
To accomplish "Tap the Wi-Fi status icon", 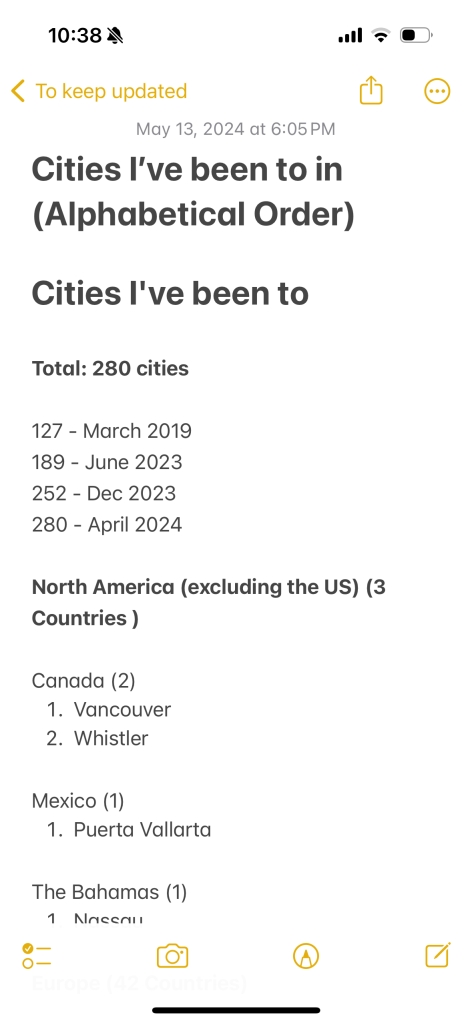I will coord(380,35).
